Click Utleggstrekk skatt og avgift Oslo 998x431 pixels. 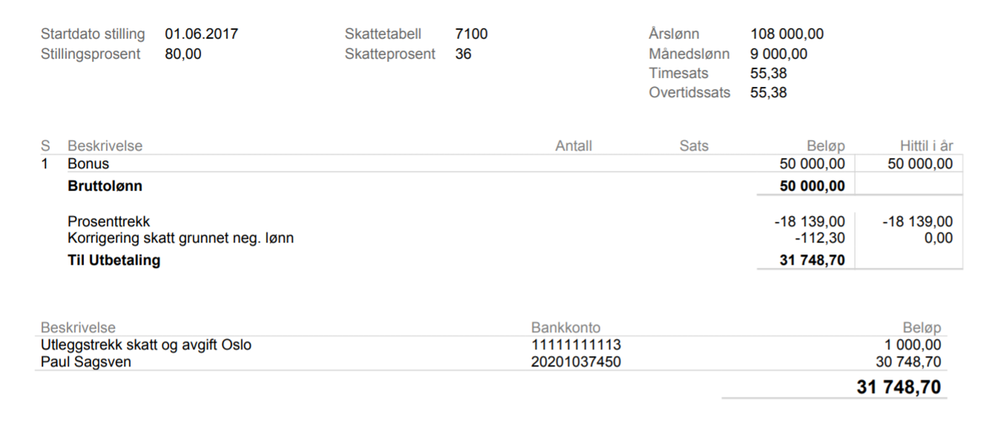(146, 345)
